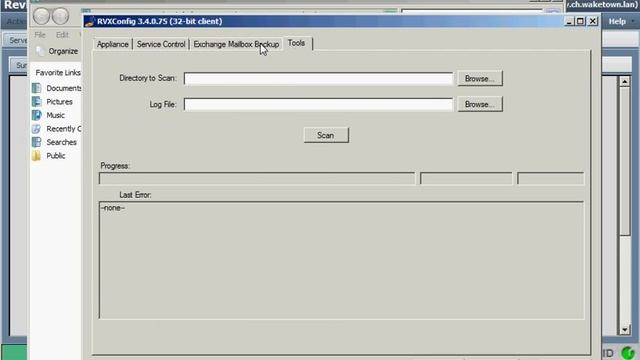This screenshot has width=640, height=360.
Task: Open the Documents favorite link in Explorer
Action: (57, 88)
